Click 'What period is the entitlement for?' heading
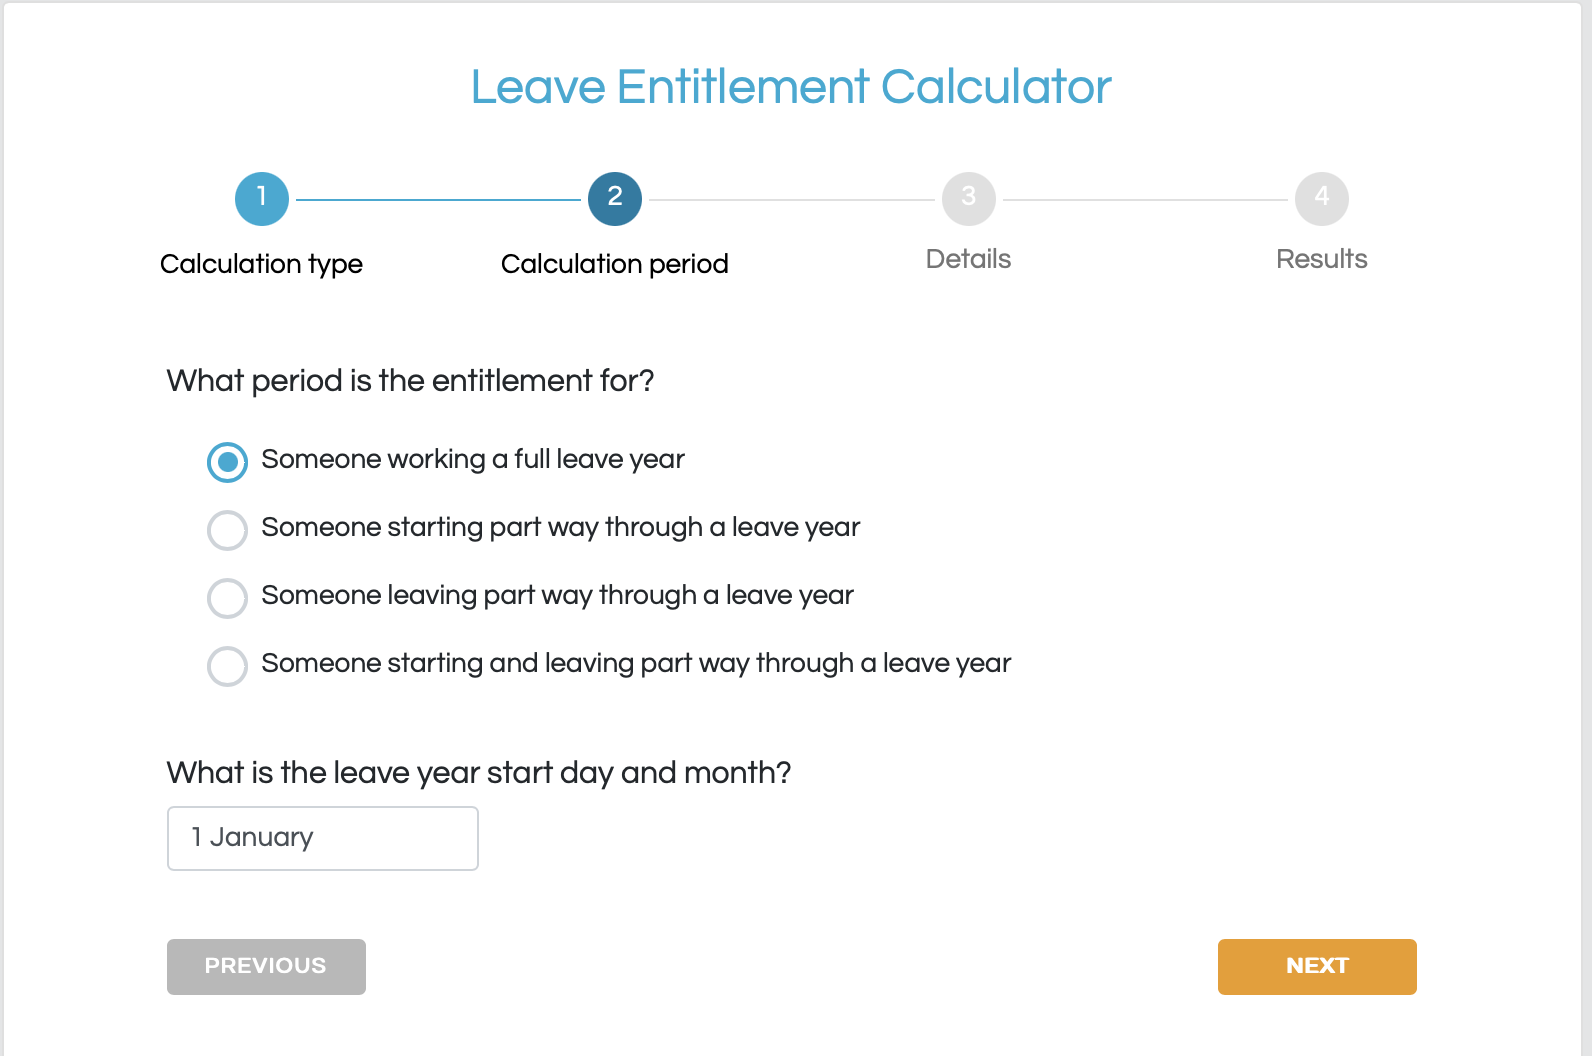Viewport: 1592px width, 1056px height. pos(411,381)
